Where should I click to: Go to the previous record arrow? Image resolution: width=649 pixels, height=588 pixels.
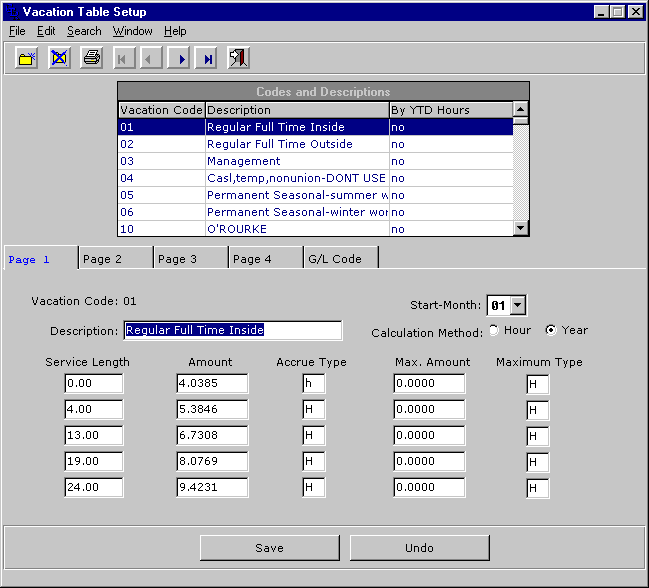[152, 59]
